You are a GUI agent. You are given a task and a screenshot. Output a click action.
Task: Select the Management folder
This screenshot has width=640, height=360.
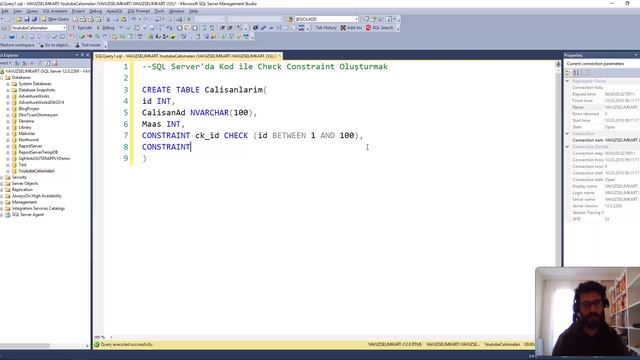pyautogui.click(x=24, y=202)
